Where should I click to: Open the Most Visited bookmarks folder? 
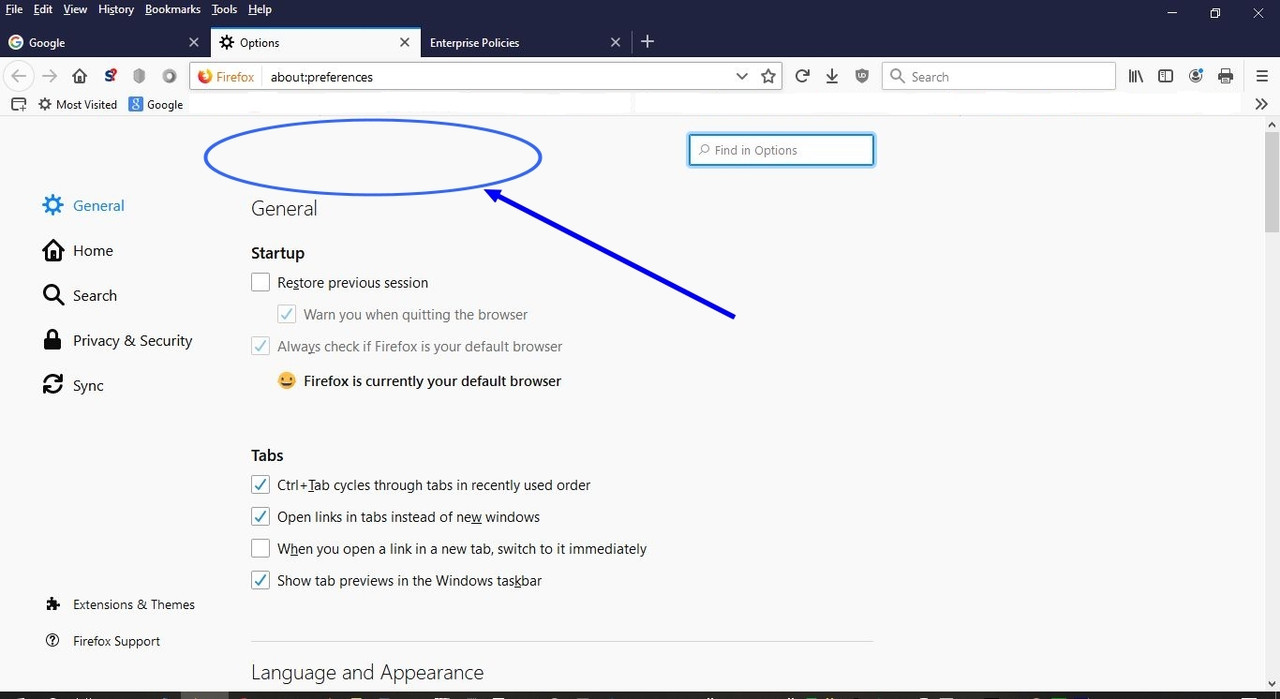[78, 104]
